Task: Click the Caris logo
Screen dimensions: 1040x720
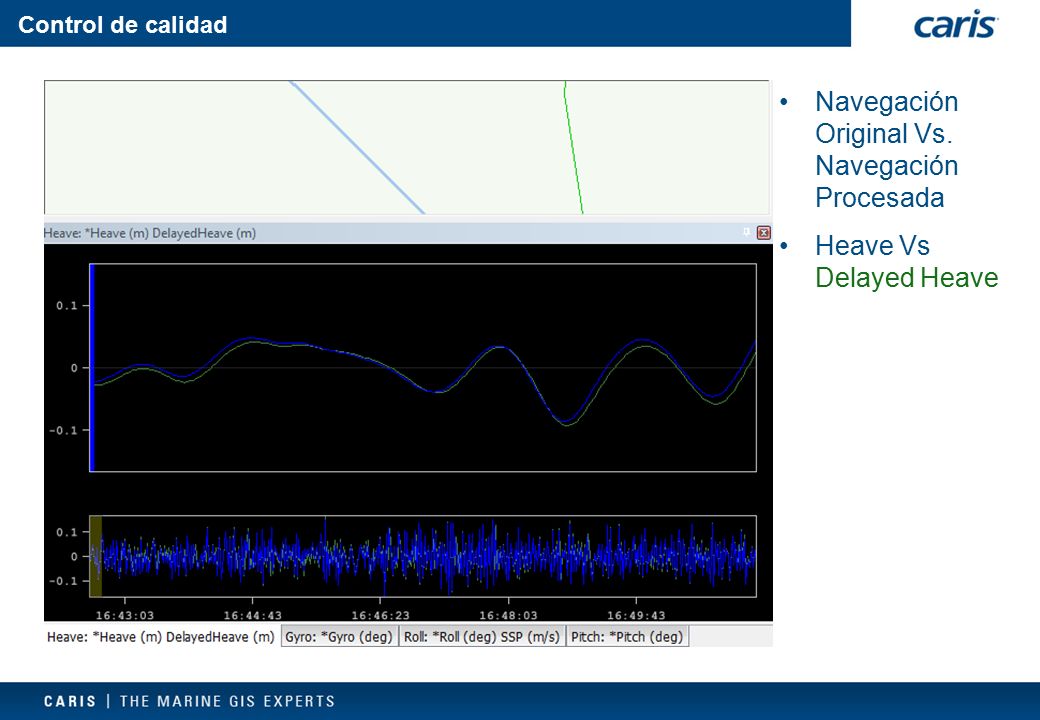Action: [x=956, y=25]
